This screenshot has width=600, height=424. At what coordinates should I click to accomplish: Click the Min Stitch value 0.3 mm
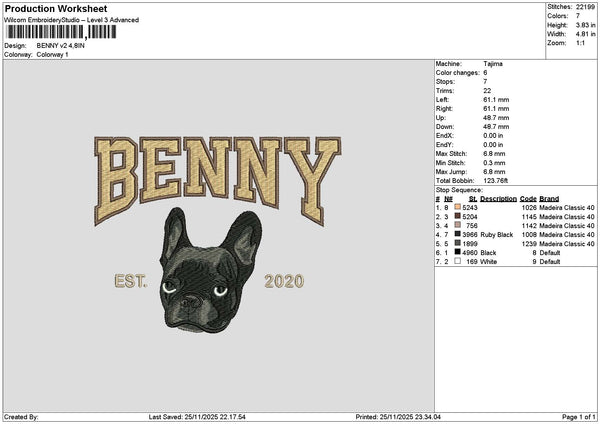pyautogui.click(x=494, y=163)
